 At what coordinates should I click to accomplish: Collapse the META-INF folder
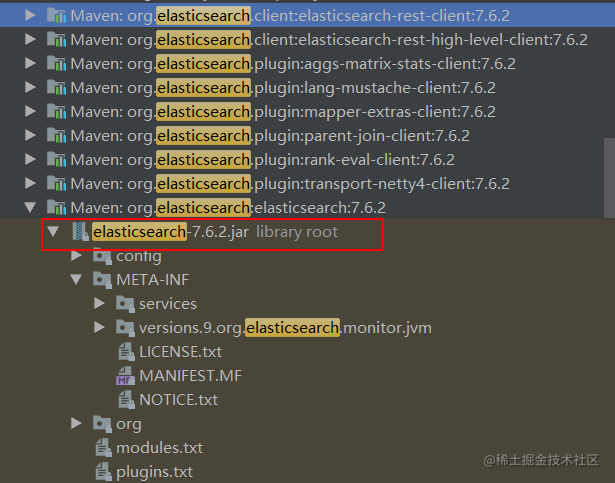[76, 280]
